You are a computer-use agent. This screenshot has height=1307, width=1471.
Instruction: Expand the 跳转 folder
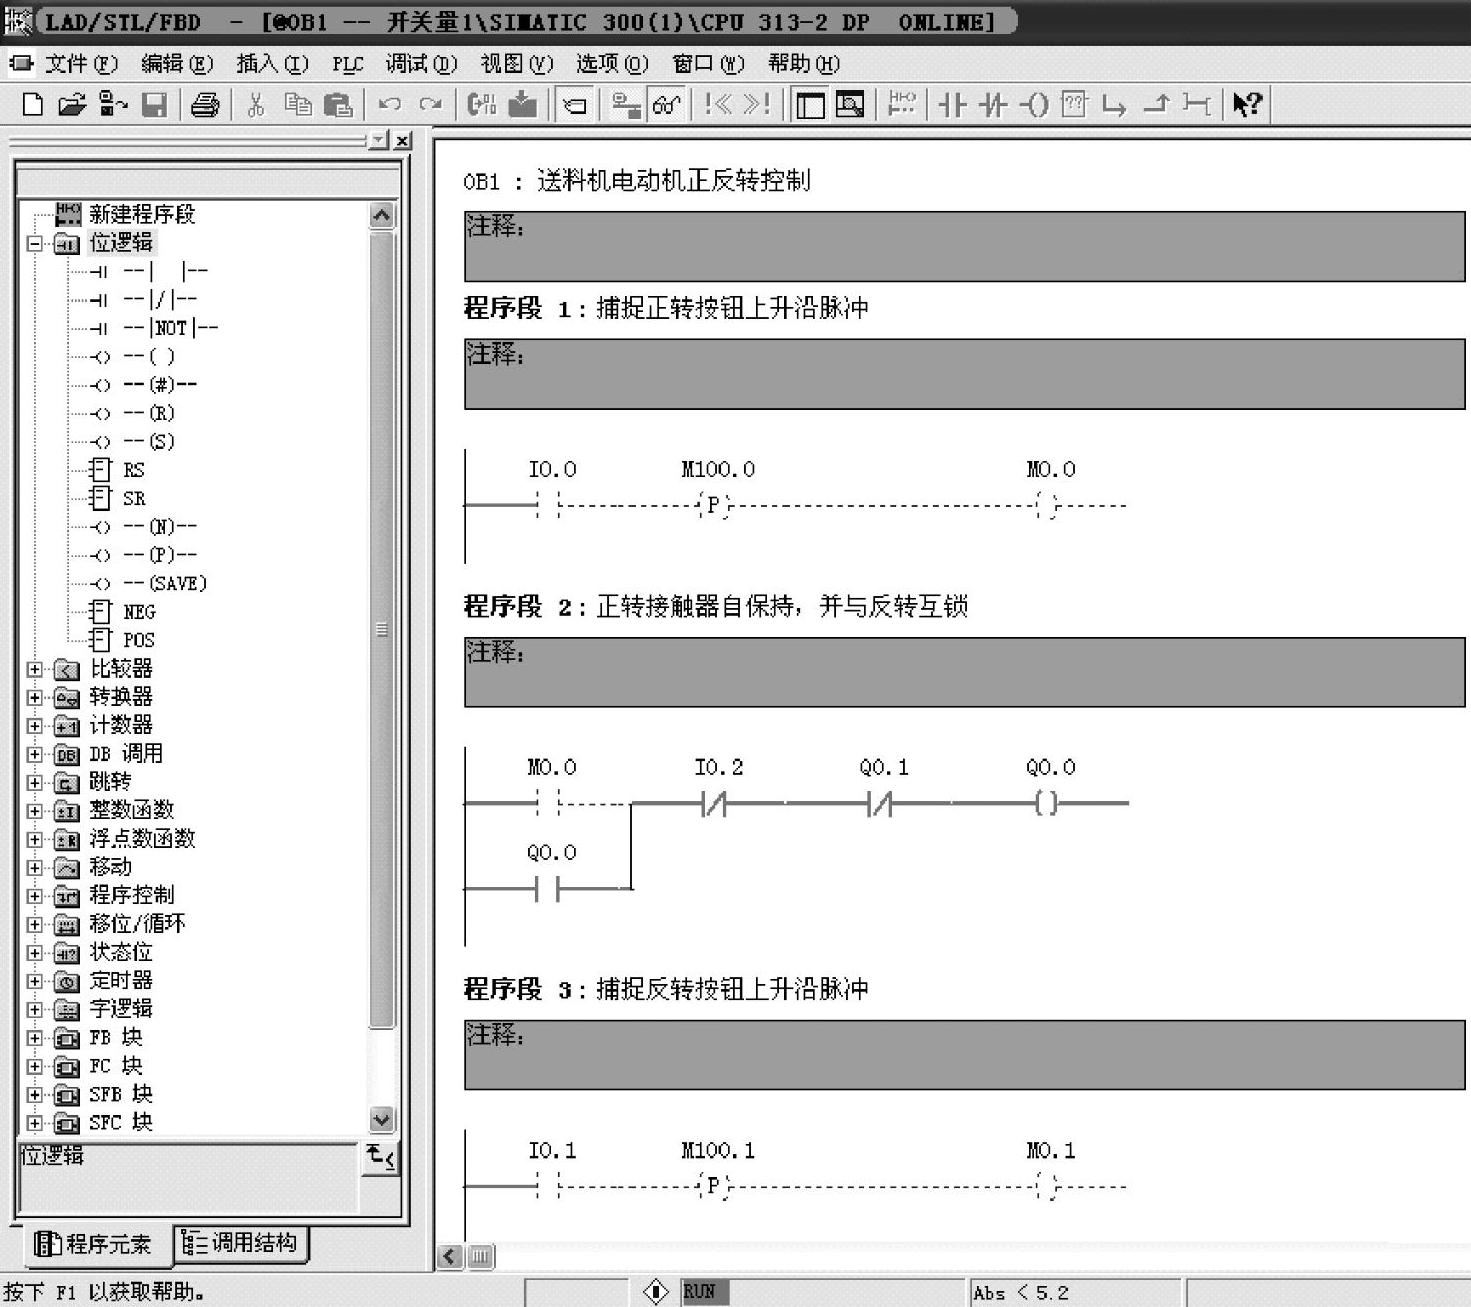click(x=35, y=782)
